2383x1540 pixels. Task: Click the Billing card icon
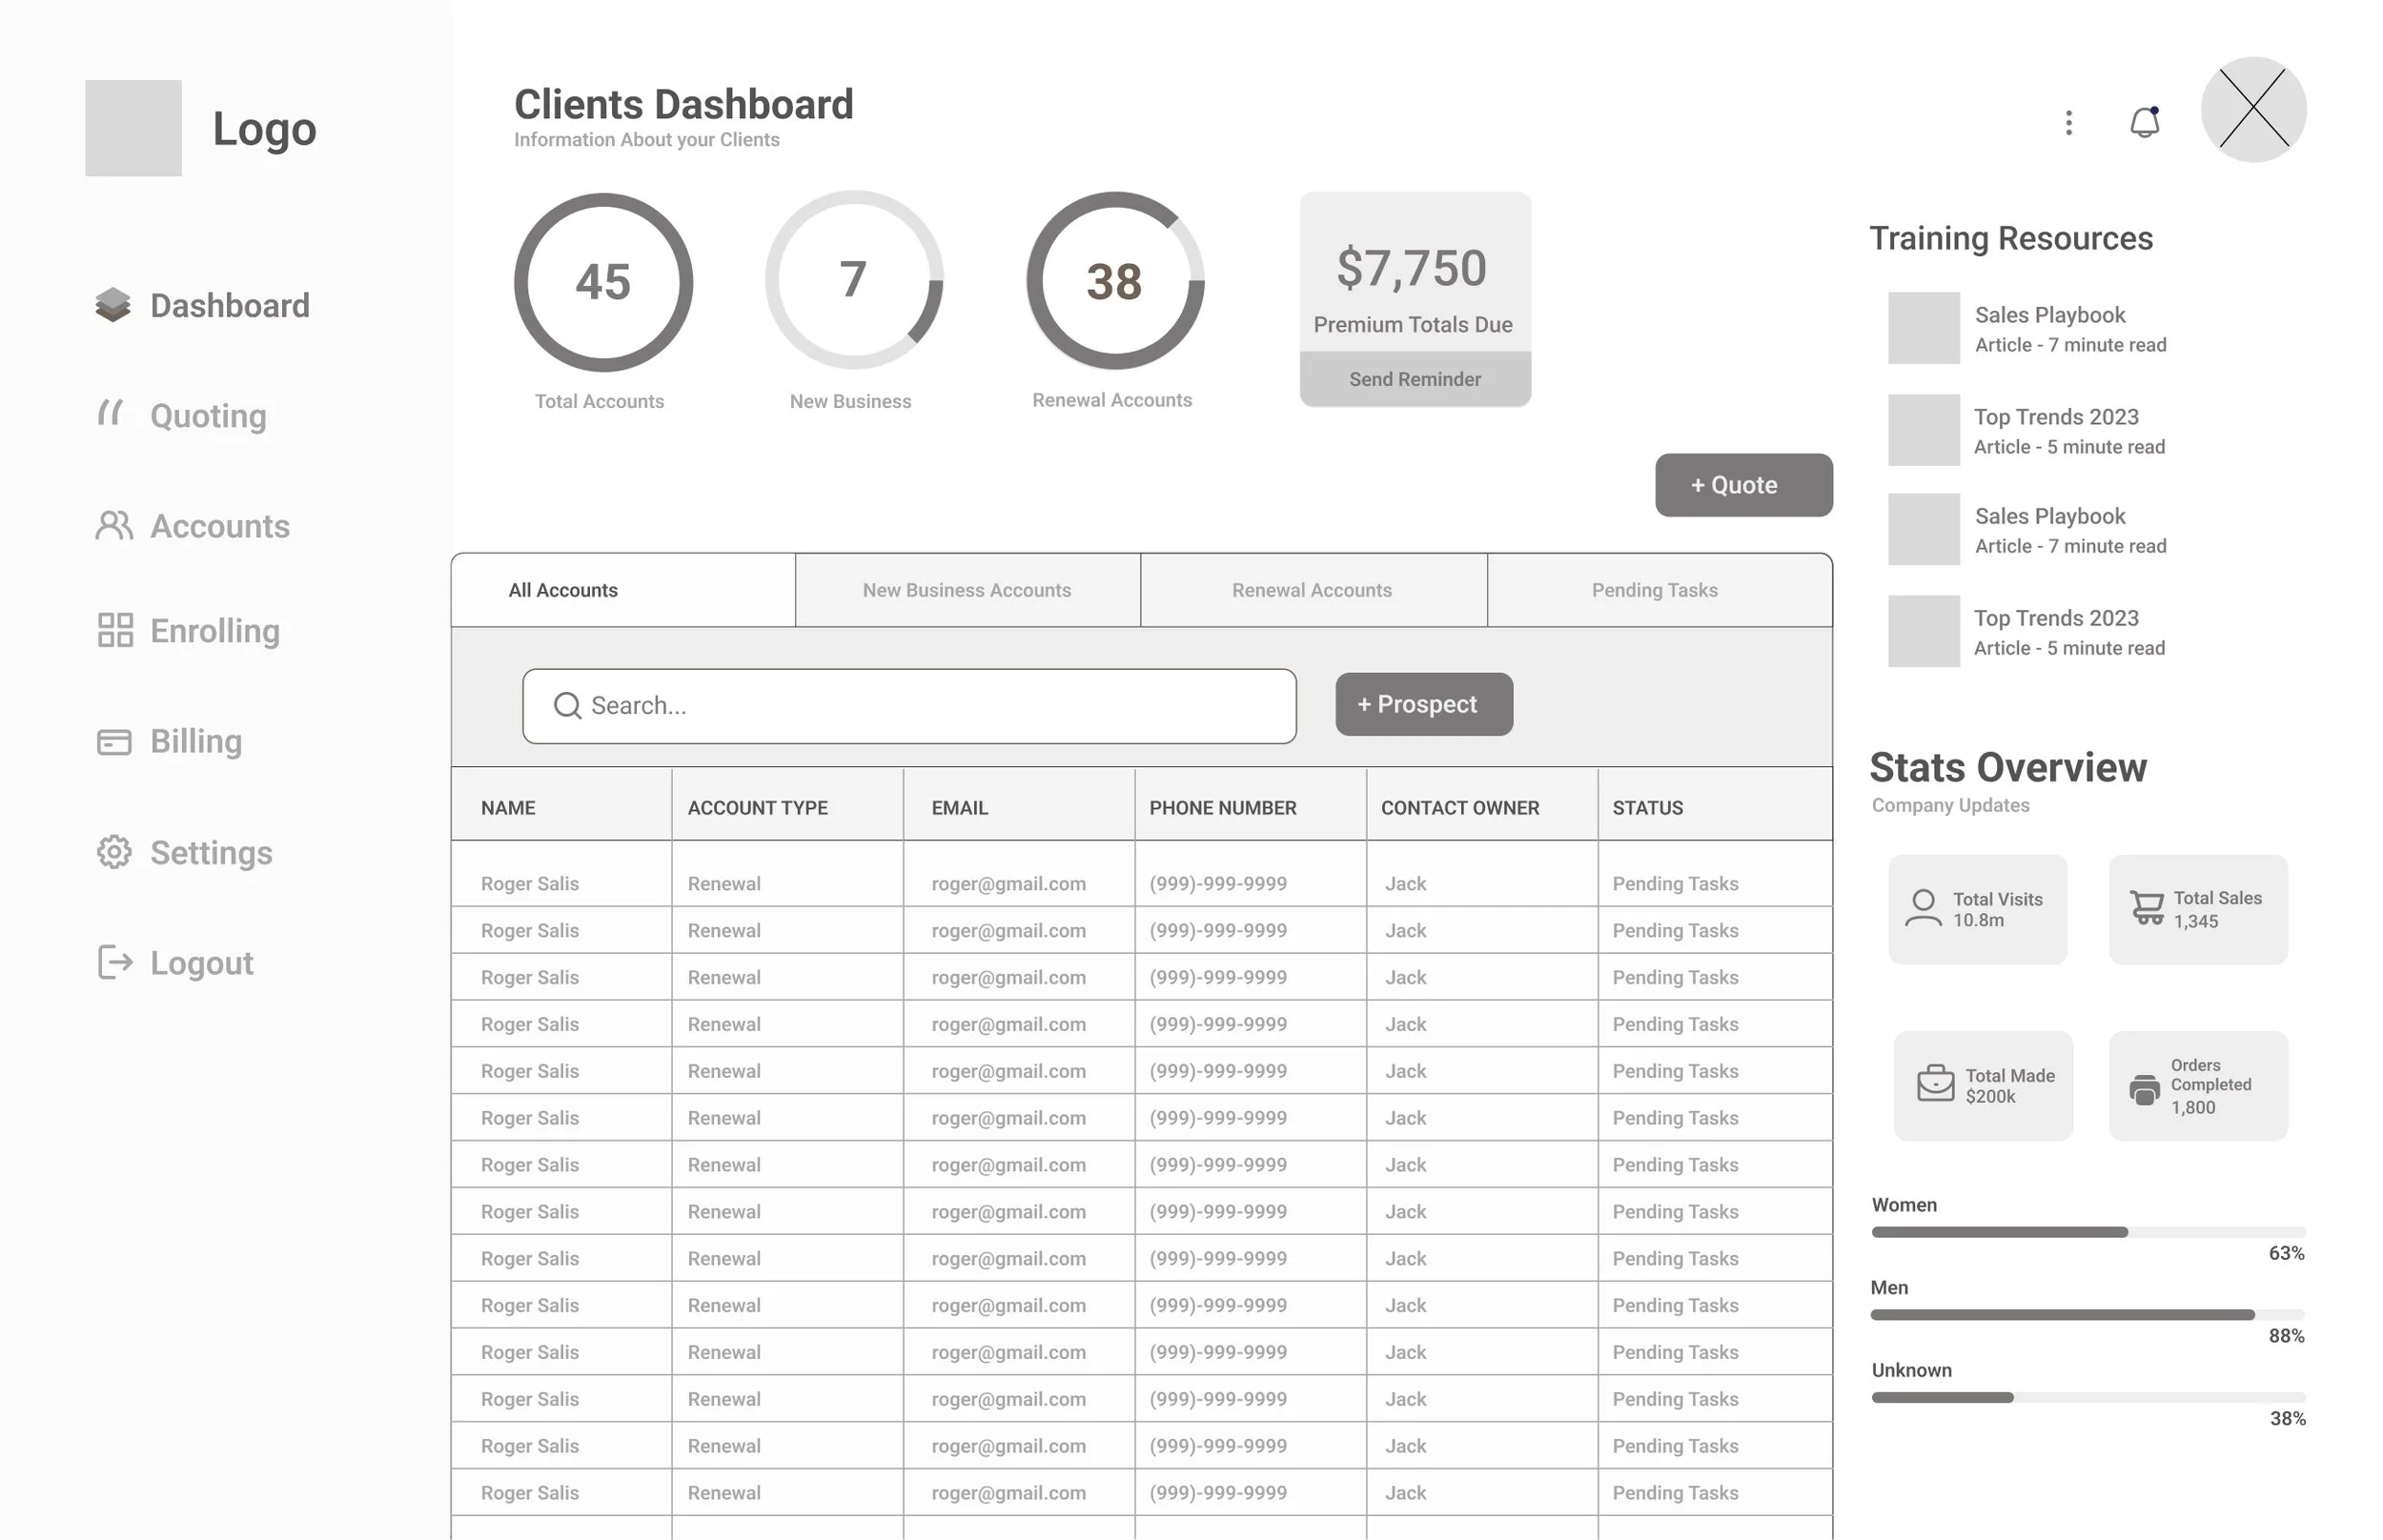pyautogui.click(x=114, y=741)
